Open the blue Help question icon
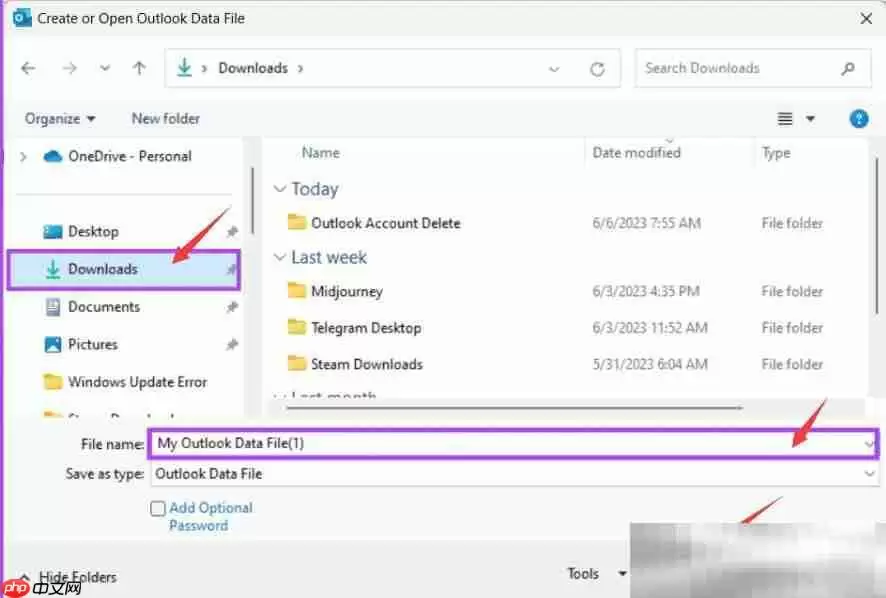 click(858, 118)
